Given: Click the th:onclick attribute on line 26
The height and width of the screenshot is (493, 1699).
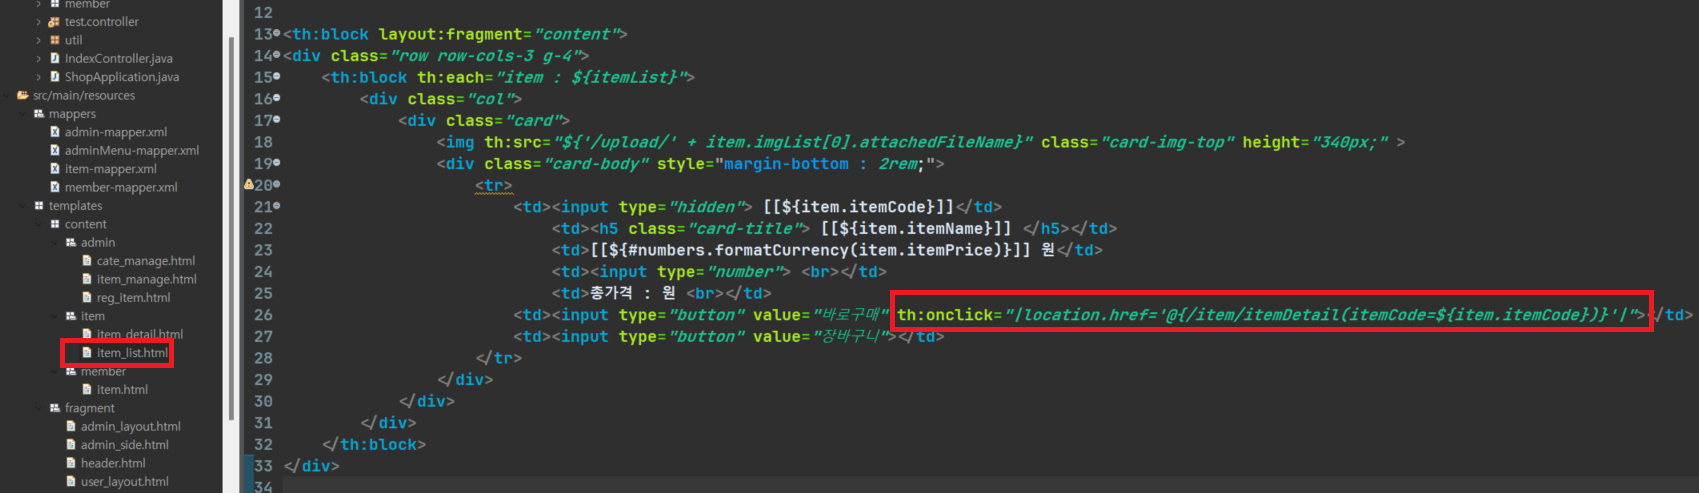Looking at the screenshot, I should point(1271,315).
